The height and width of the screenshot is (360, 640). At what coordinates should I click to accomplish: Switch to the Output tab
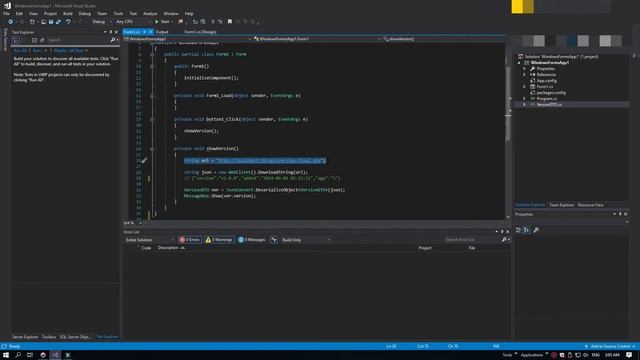pos(162,32)
